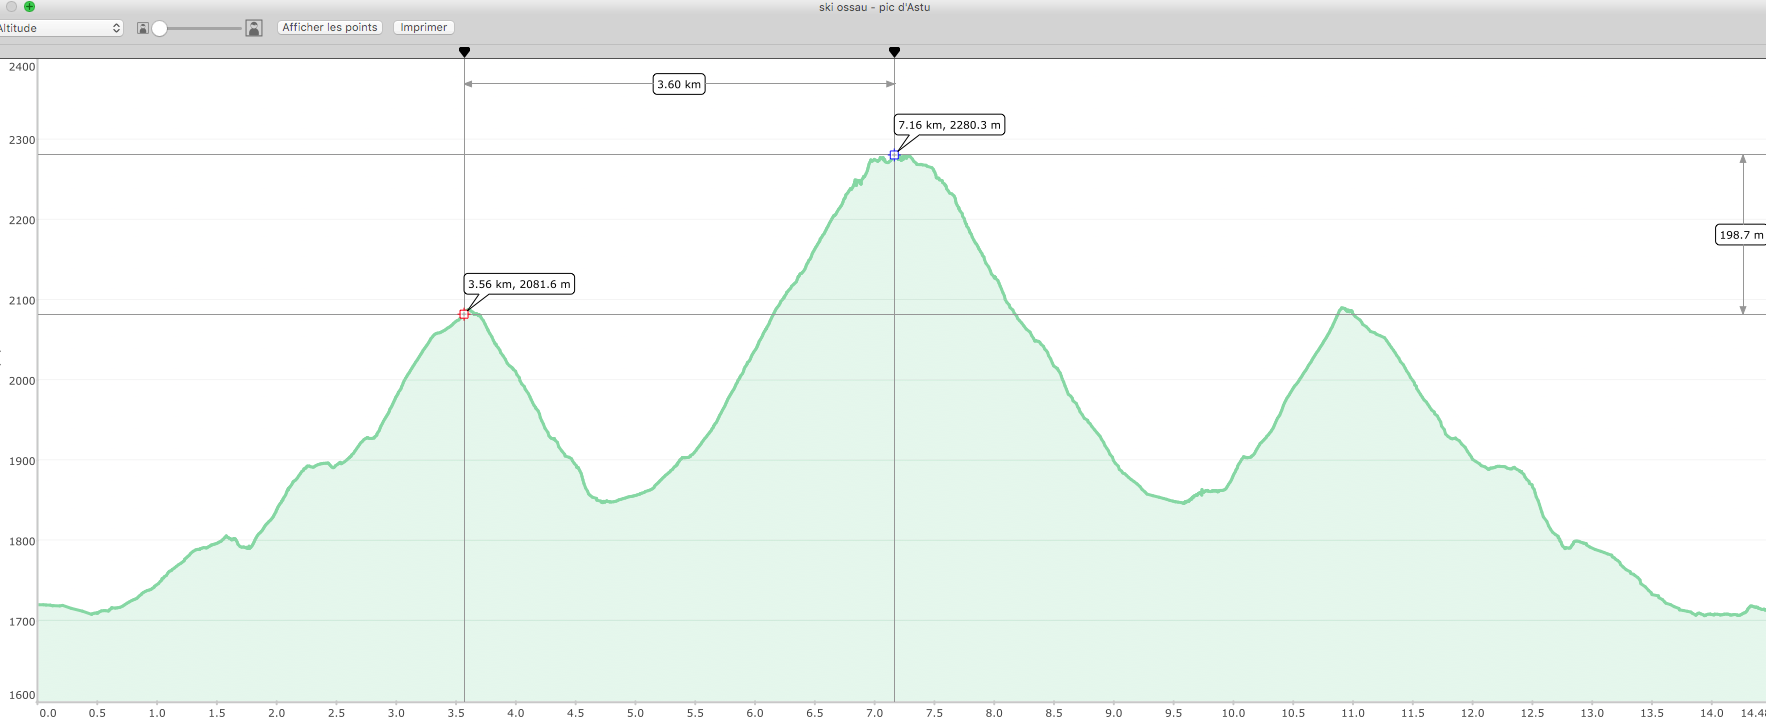Click the Altitude dropdown stepper arrows
Screen dimensions: 1766x719
[116, 28]
